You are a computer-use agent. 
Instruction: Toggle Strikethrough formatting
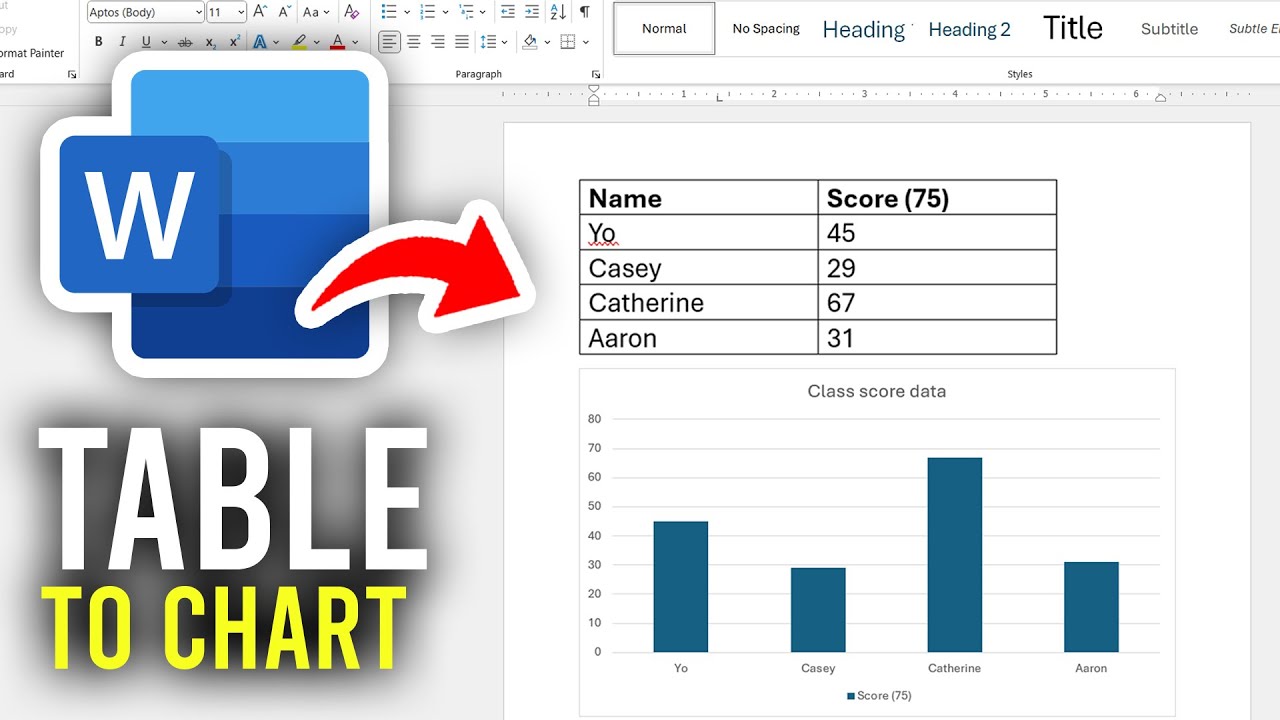[185, 42]
